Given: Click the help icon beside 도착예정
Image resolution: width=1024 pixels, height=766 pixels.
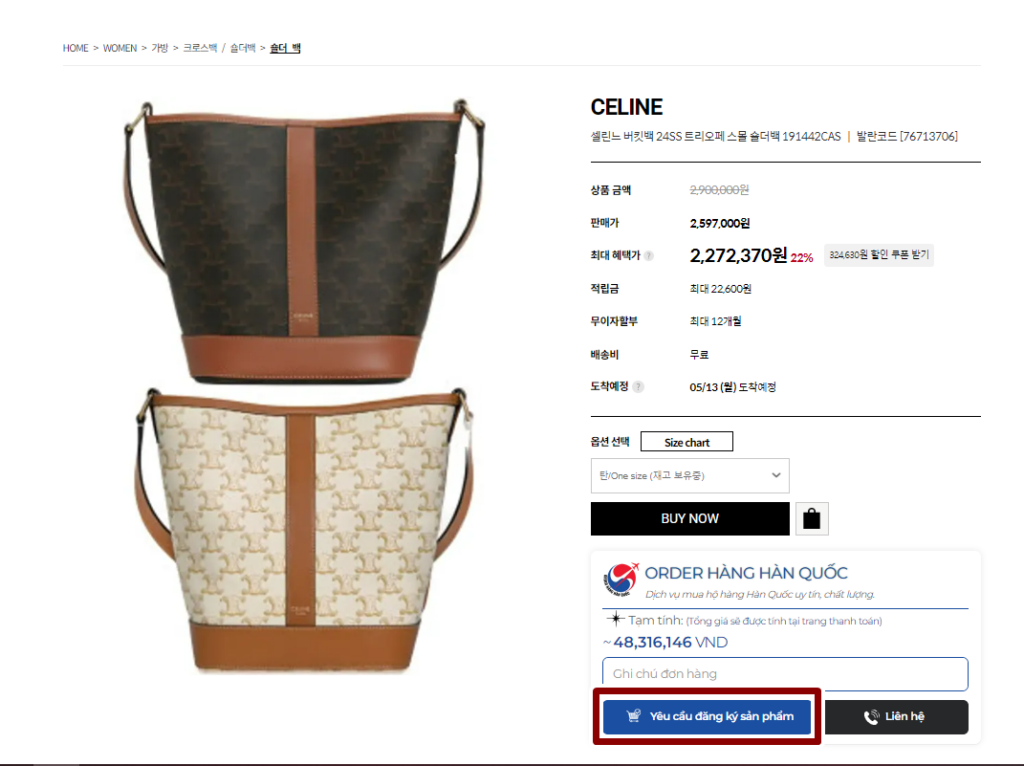Looking at the screenshot, I should click(x=638, y=387).
